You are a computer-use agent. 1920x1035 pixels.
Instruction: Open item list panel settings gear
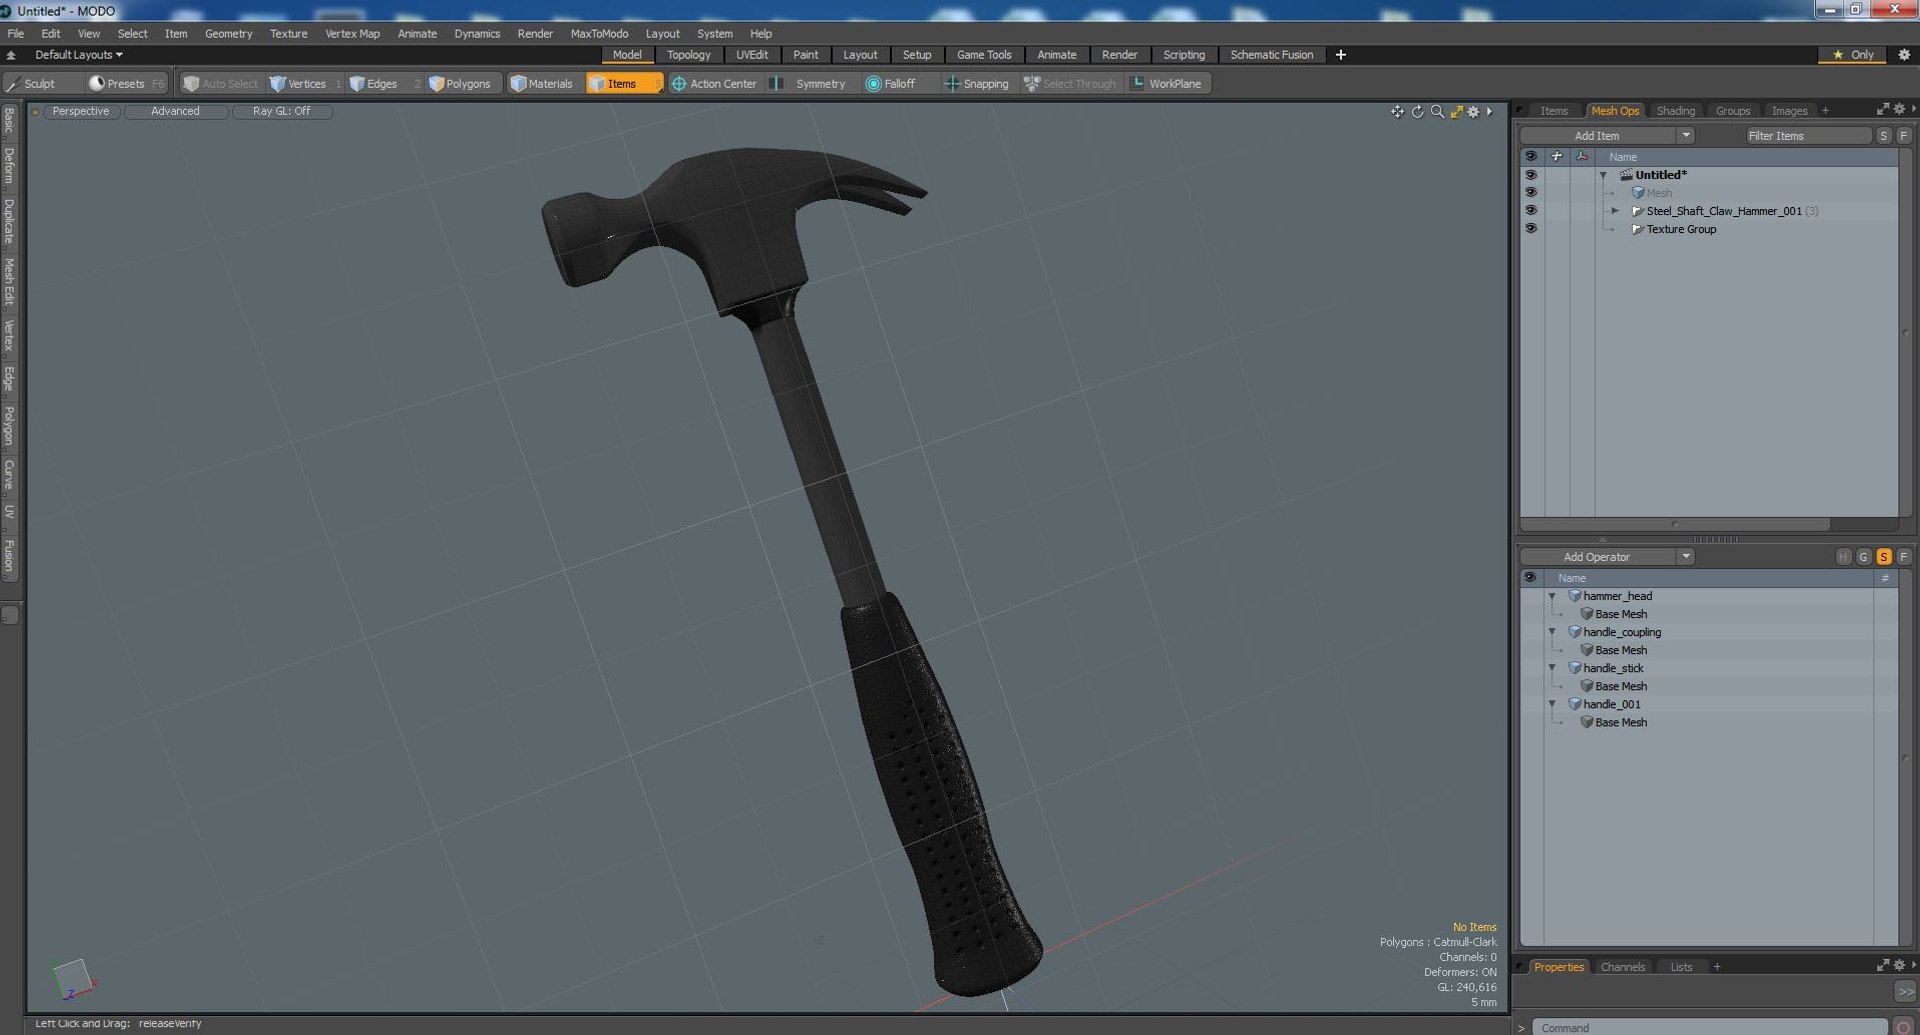click(1899, 110)
